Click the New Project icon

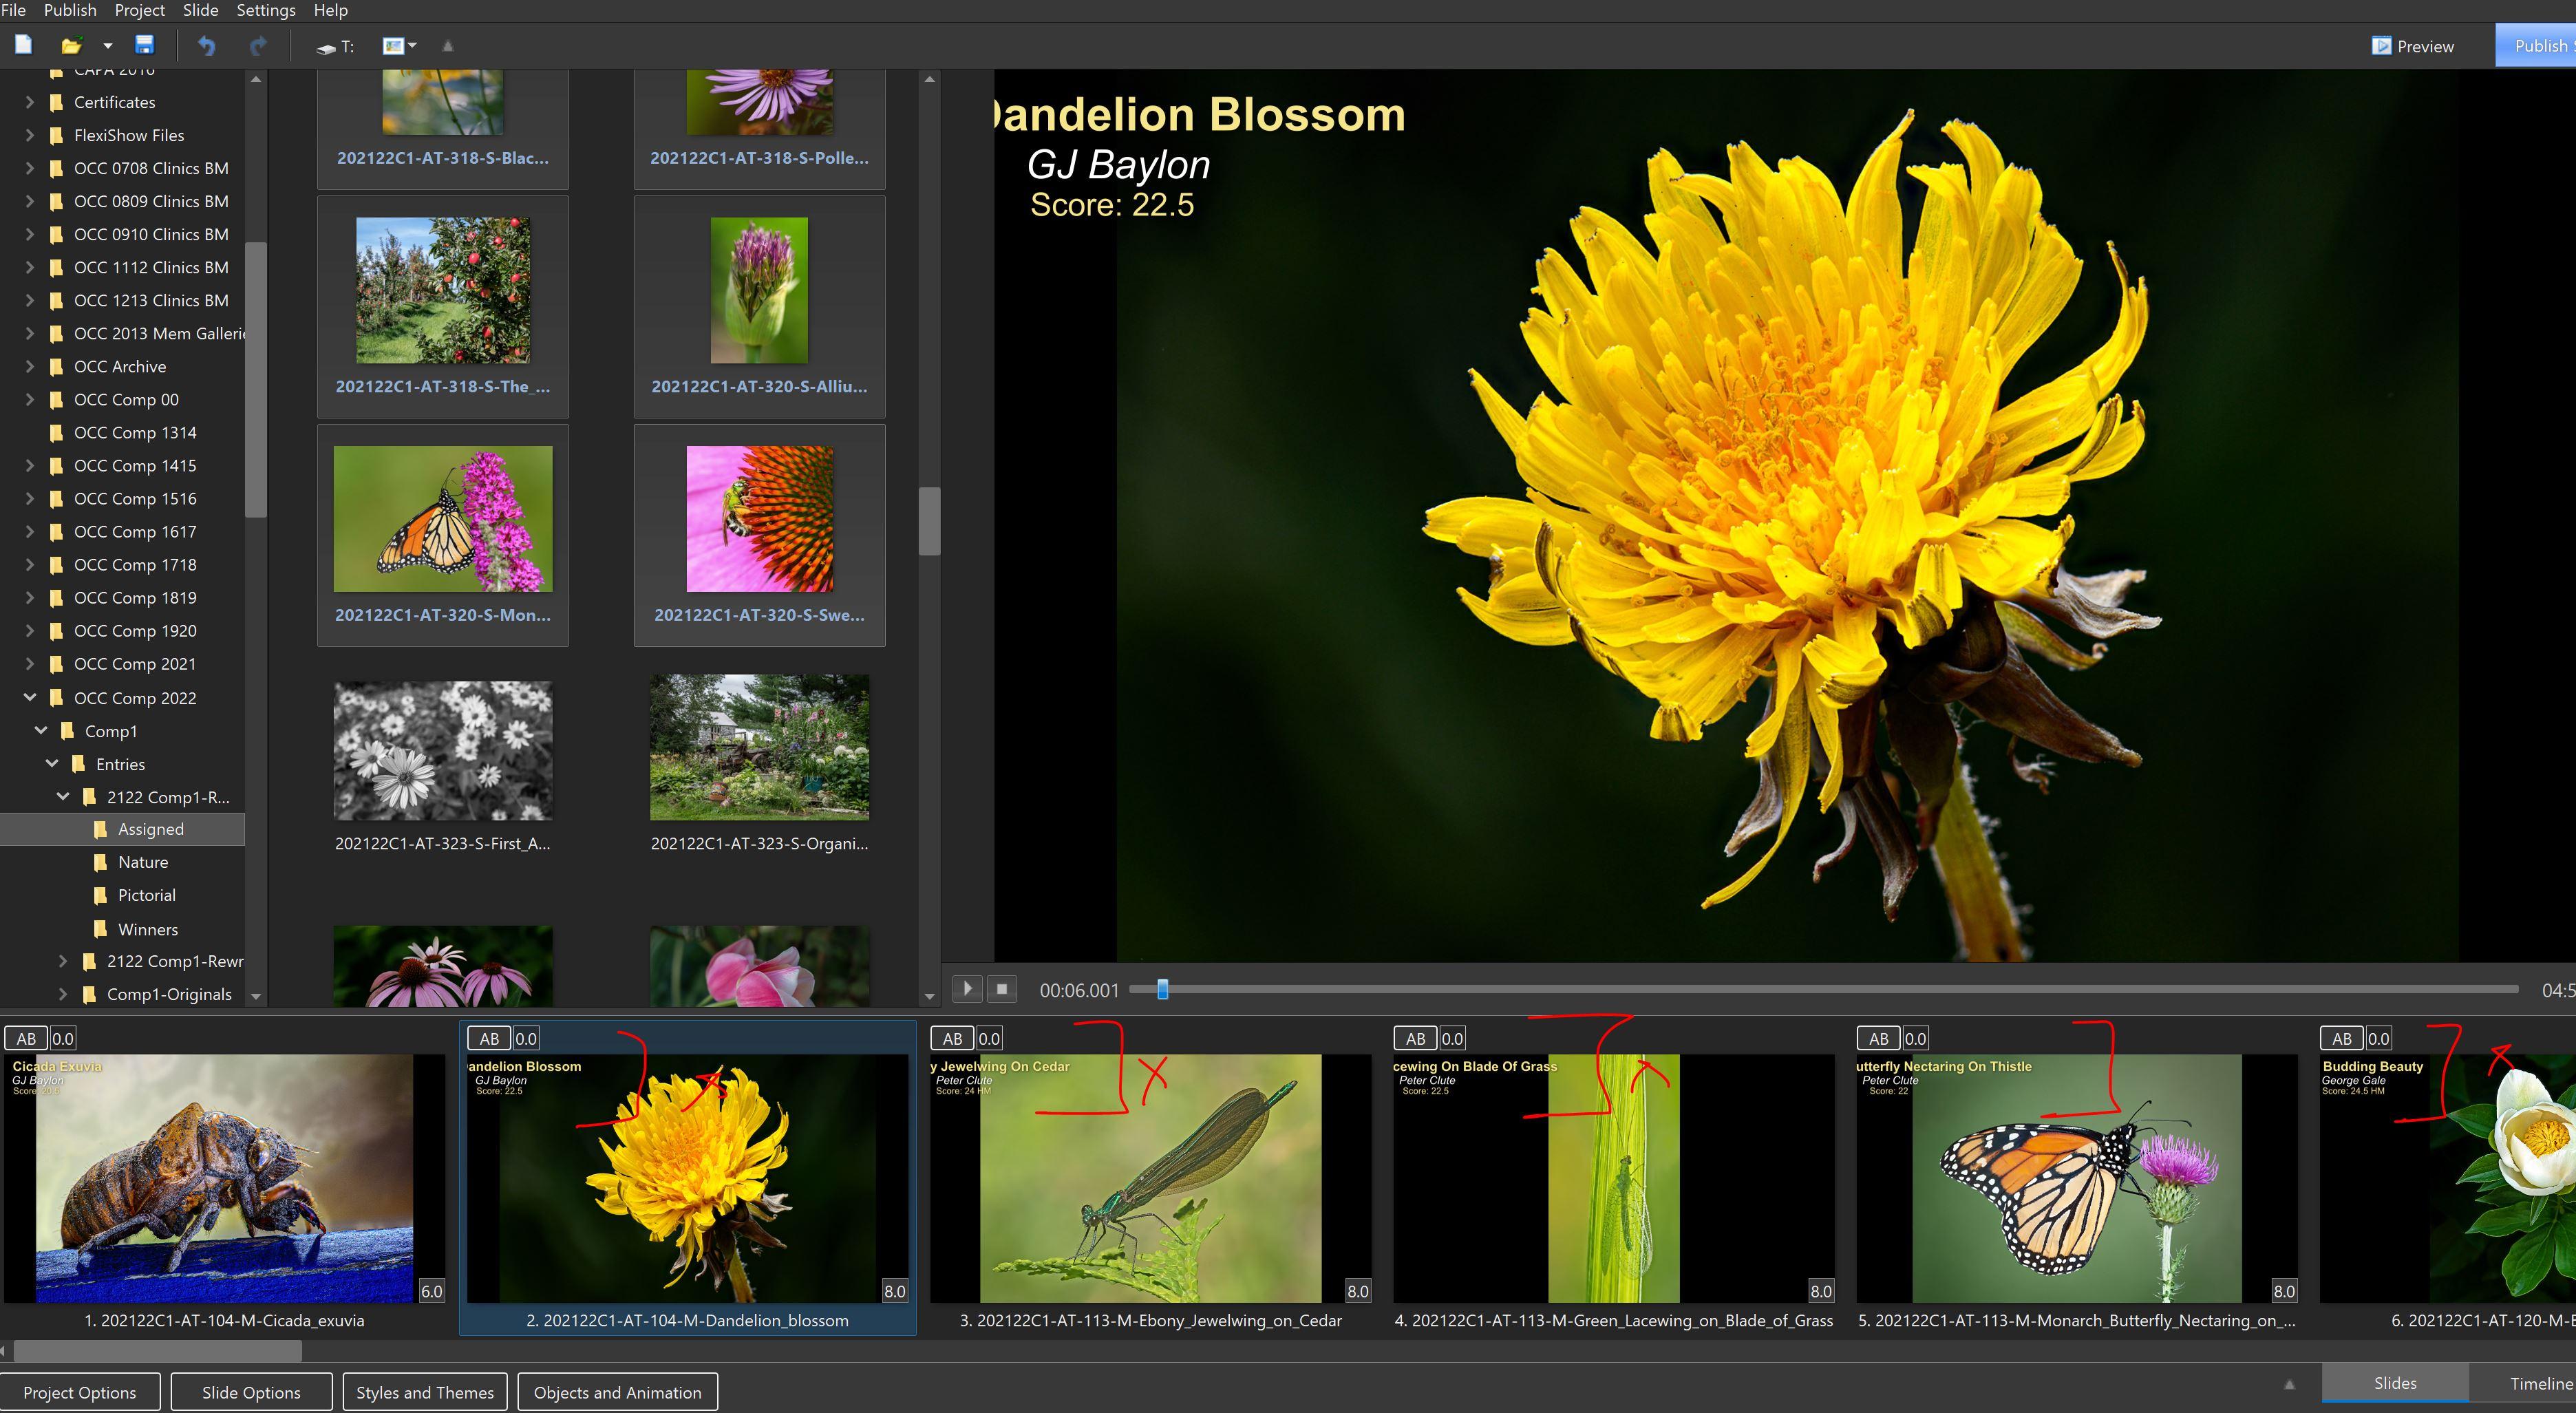pyautogui.click(x=23, y=45)
